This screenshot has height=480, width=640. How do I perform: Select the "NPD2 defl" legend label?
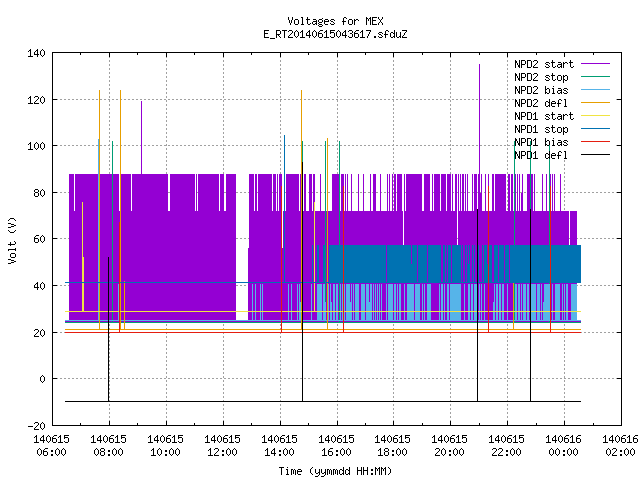point(541,103)
